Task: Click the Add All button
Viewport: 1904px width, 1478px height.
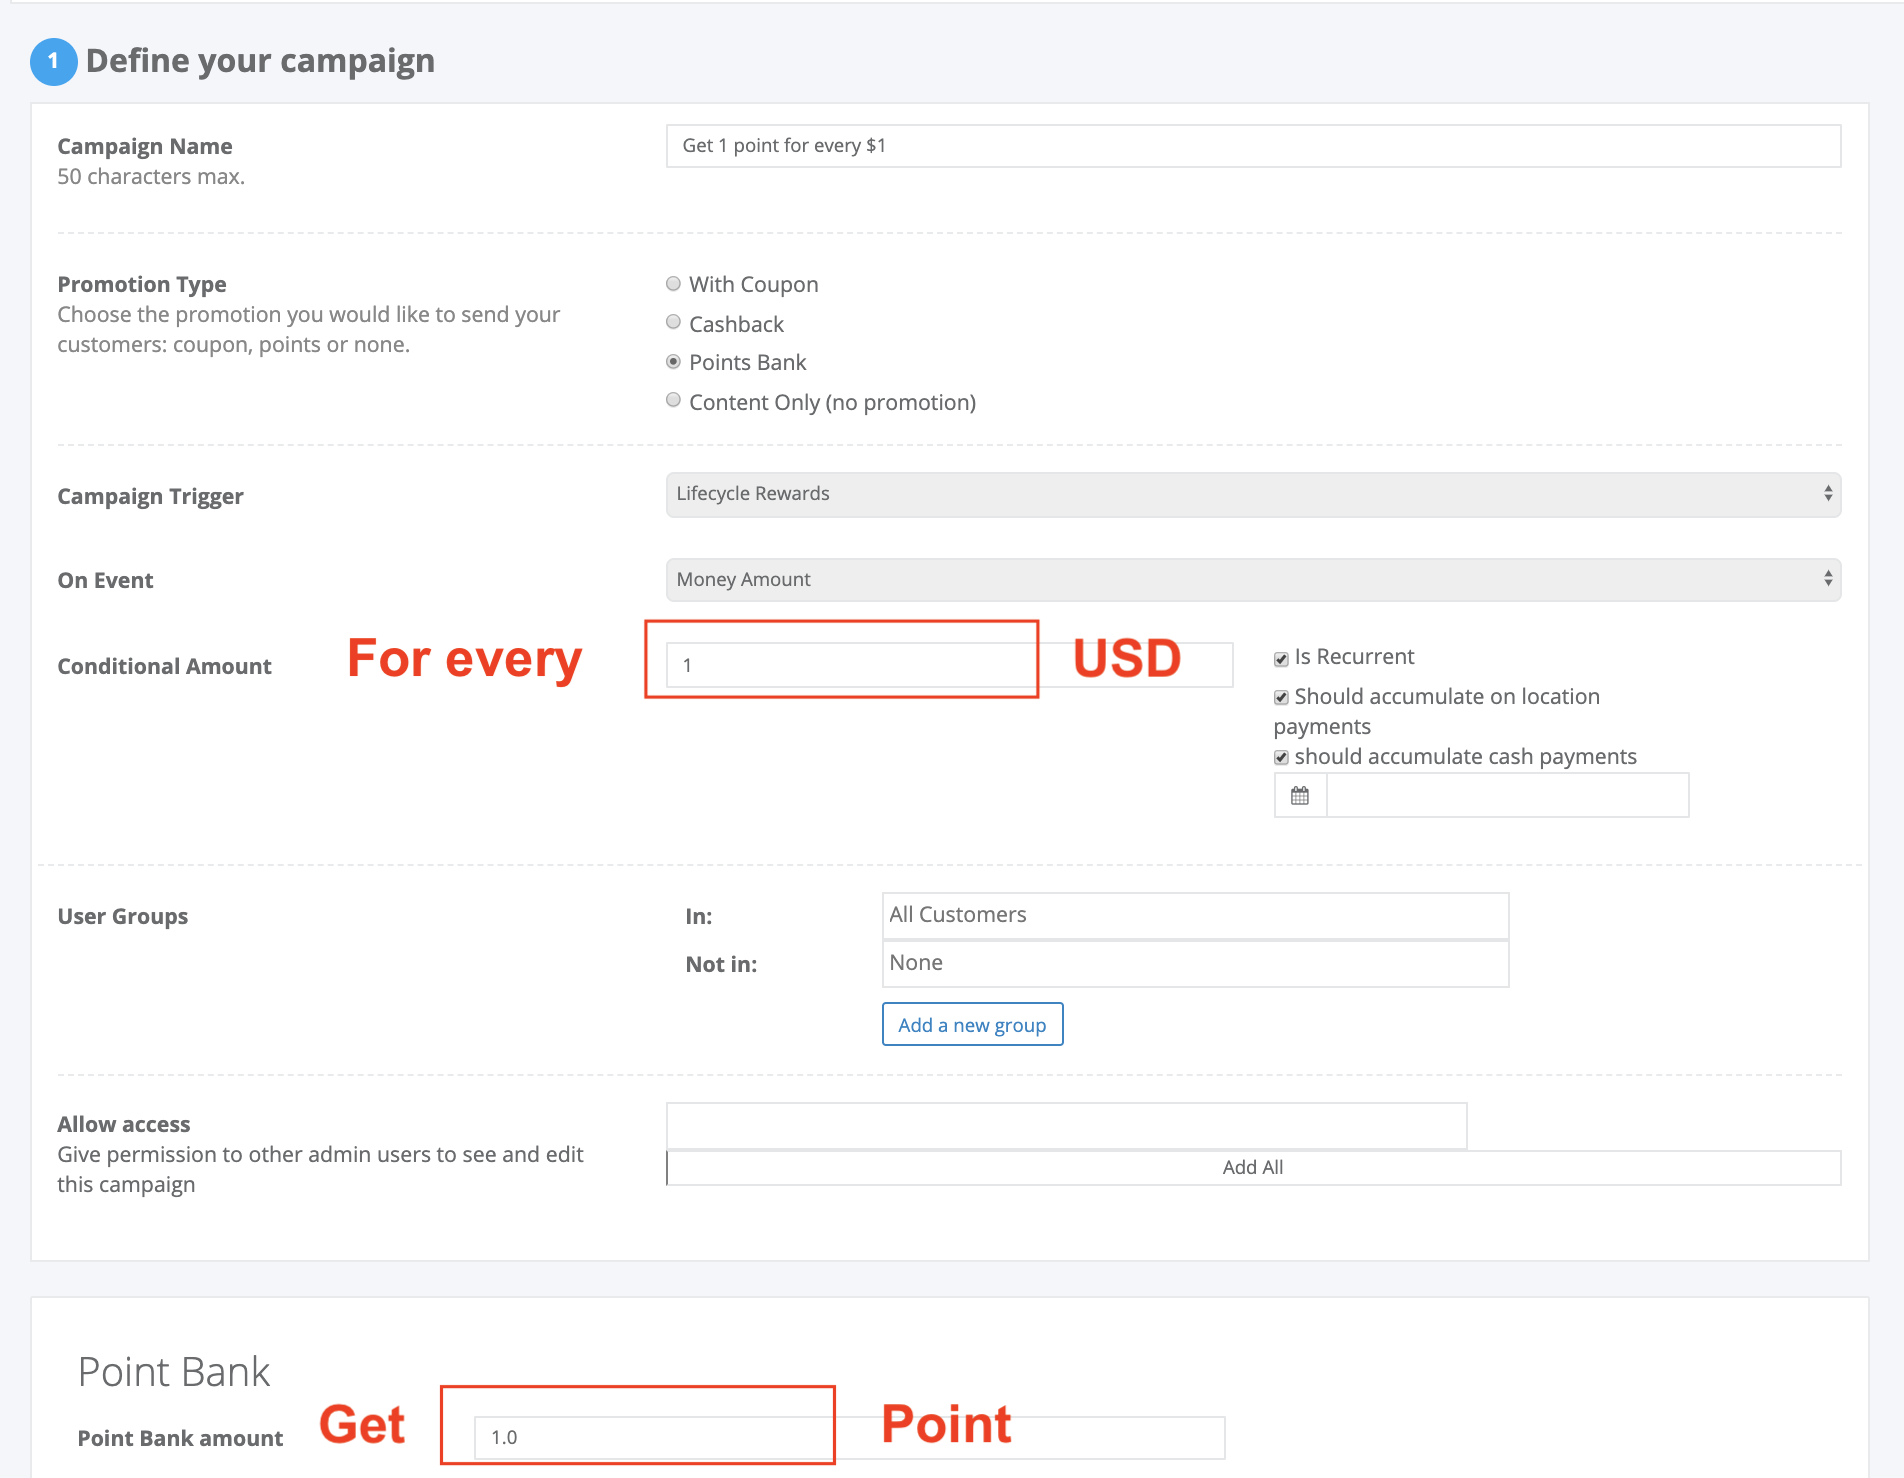Action: (1253, 1167)
